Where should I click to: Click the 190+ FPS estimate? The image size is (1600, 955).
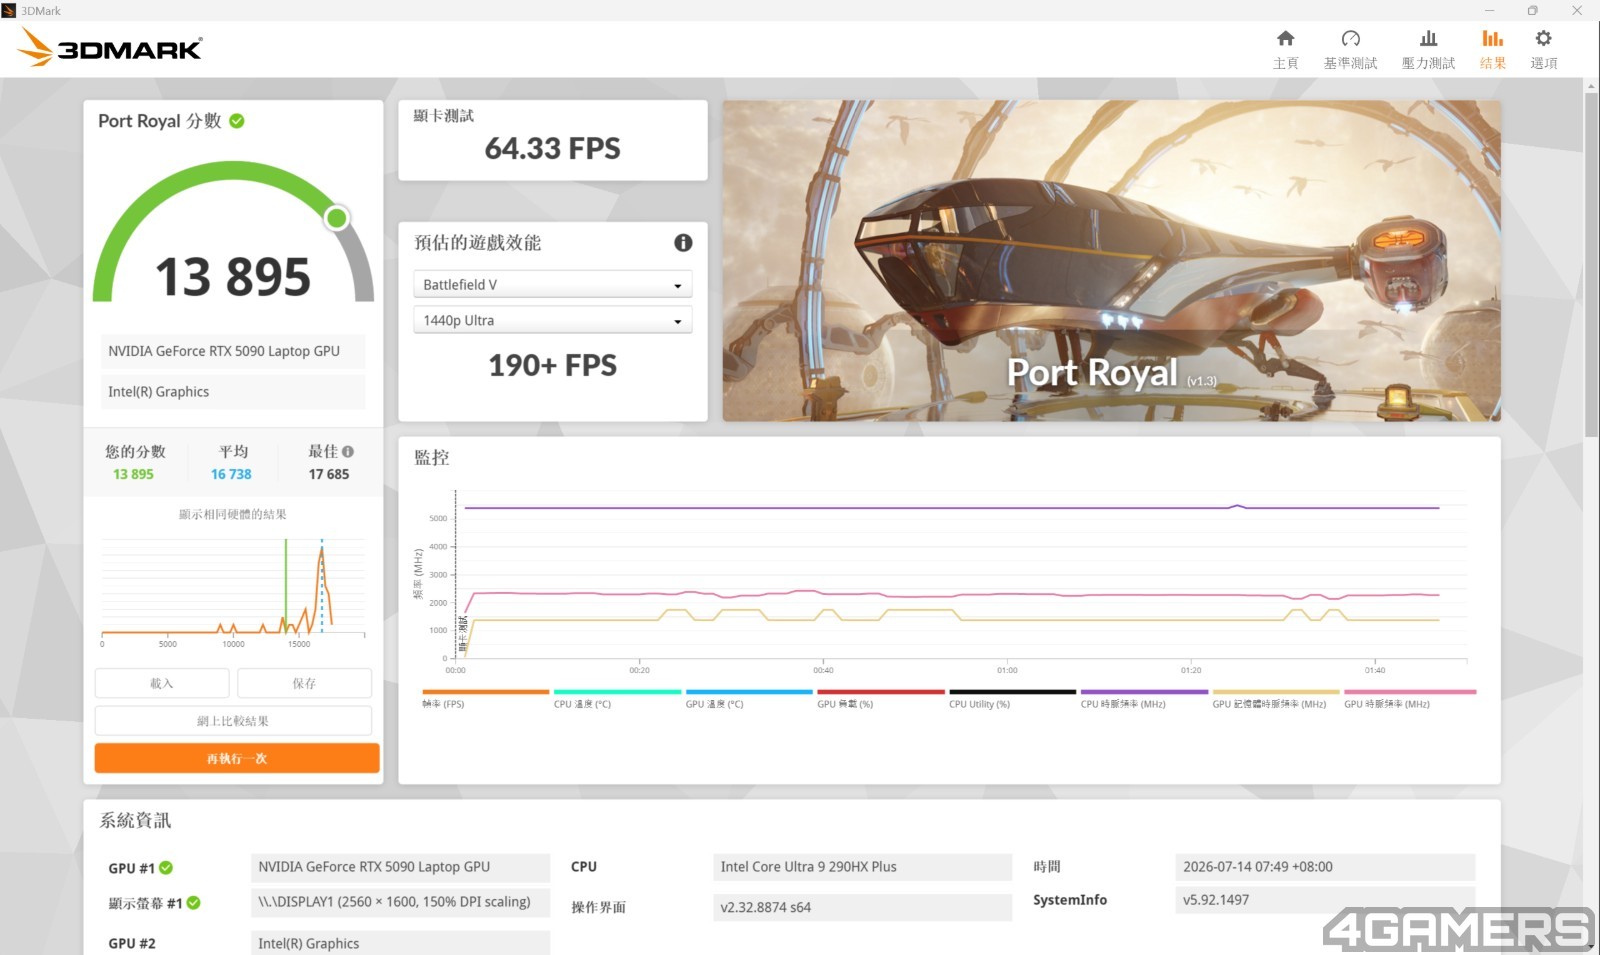pos(552,366)
